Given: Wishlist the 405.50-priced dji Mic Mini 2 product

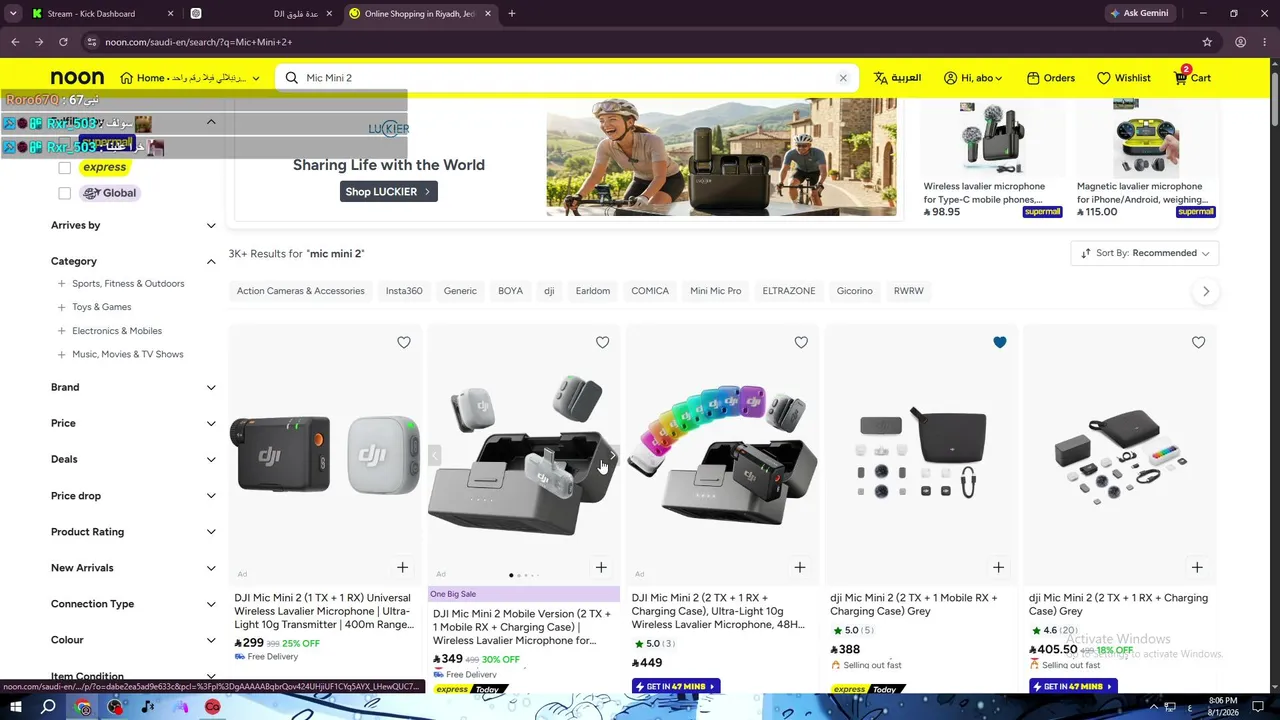Looking at the screenshot, I should pos(1198,343).
